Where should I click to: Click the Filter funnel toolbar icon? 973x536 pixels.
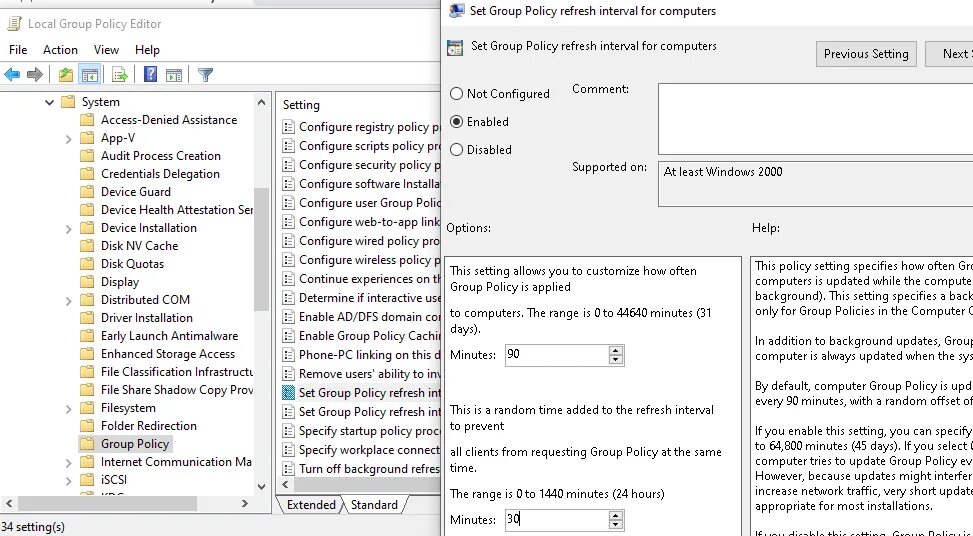(x=205, y=75)
